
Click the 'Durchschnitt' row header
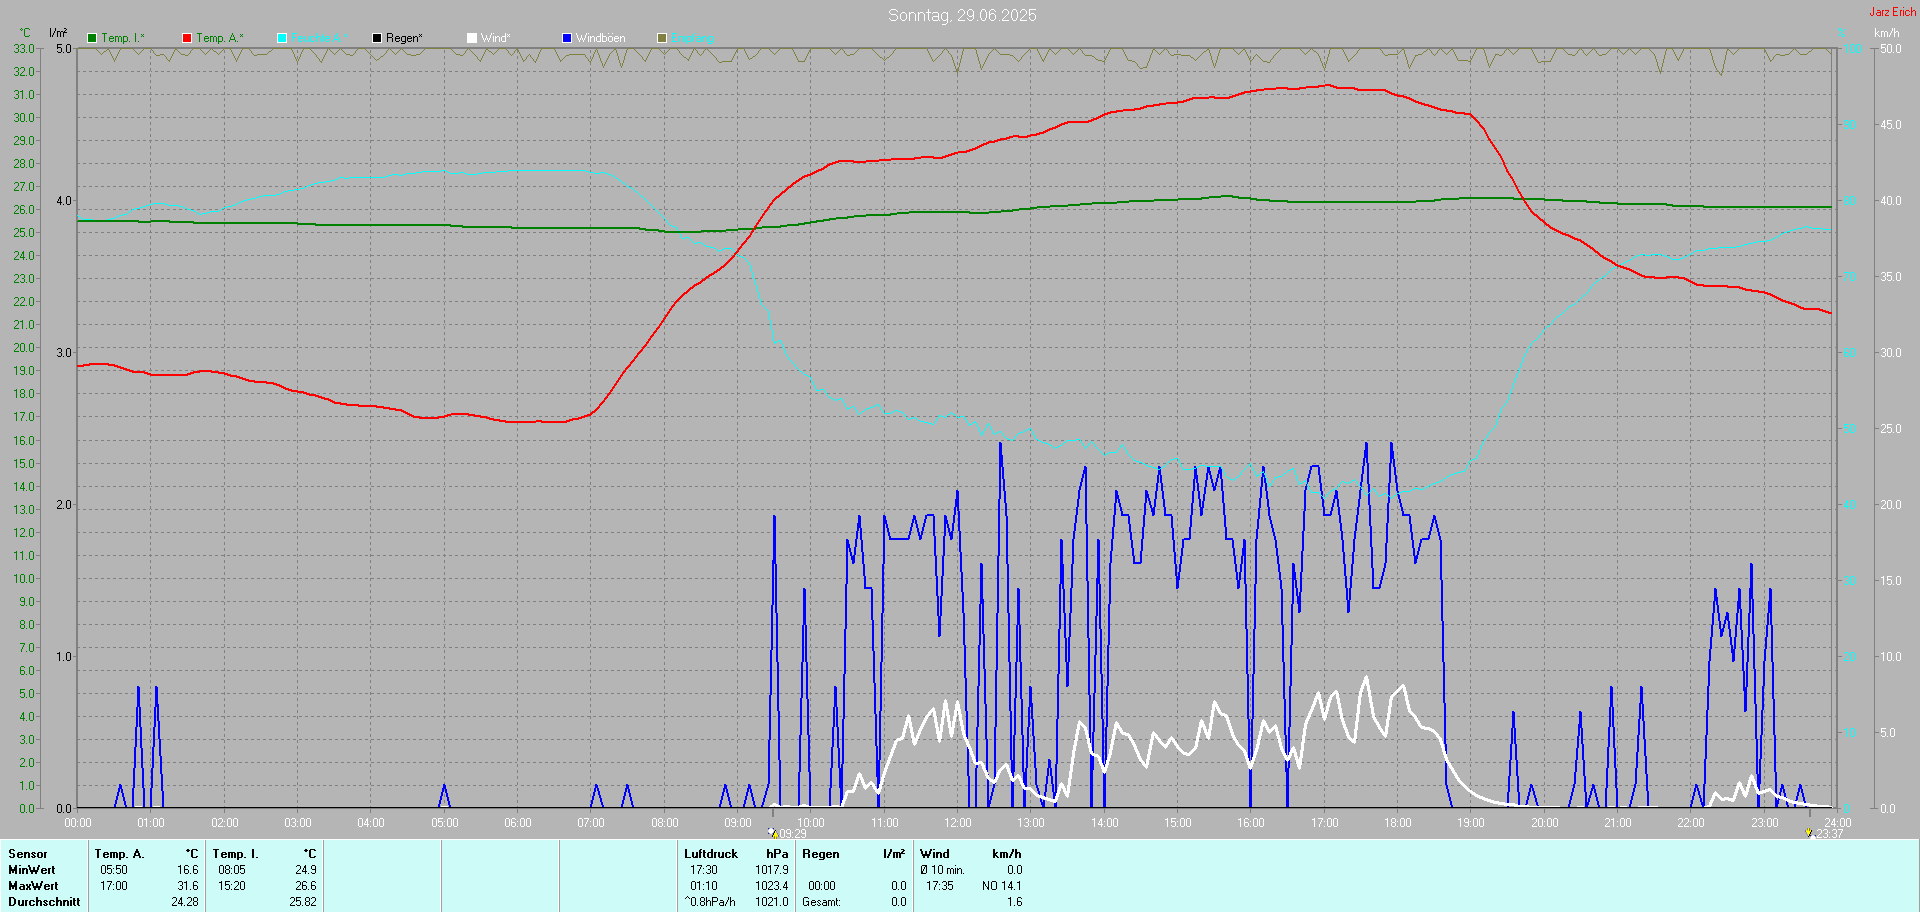pos(44,902)
